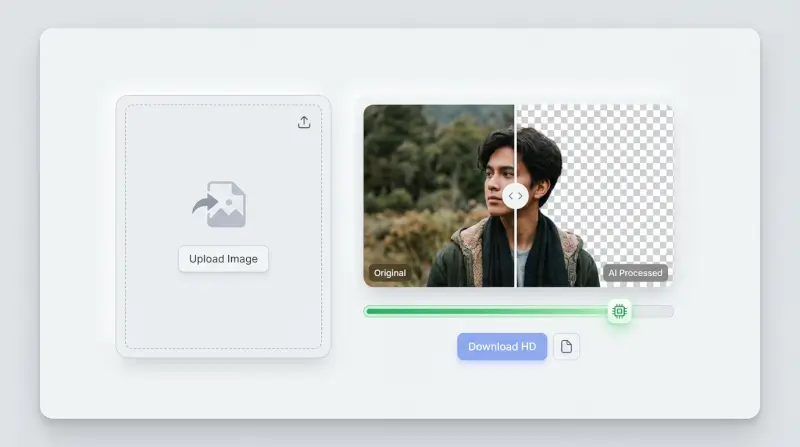This screenshot has width=800, height=447.
Task: Click the green progress bar track
Action: click(x=518, y=311)
